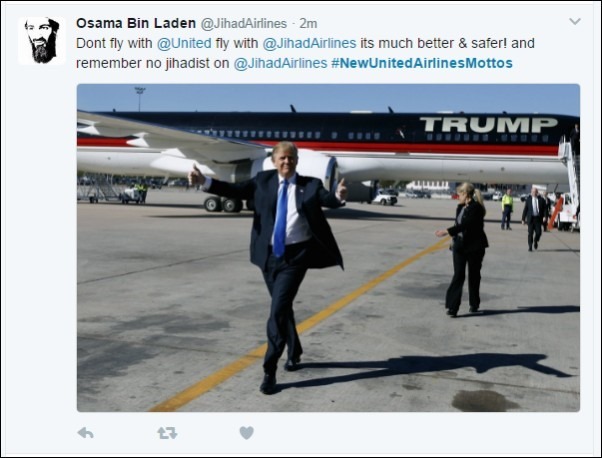
Task: Click the boarding stairs at the photo's right edge
Action: (x=569, y=182)
